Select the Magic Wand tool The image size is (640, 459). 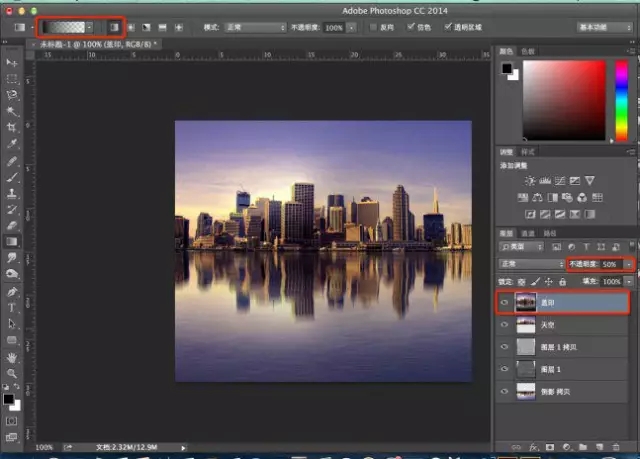[x=13, y=112]
